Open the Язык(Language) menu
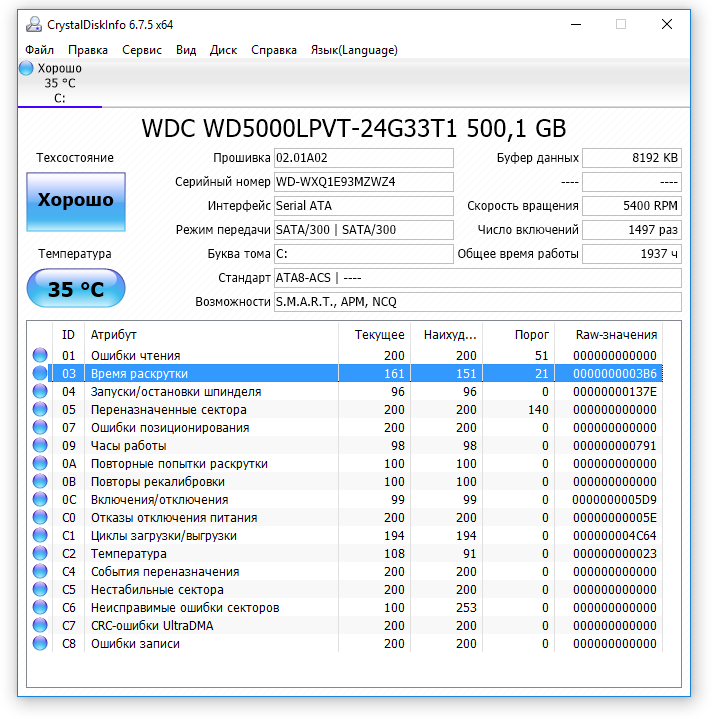This screenshot has width=712, height=719. 354,50
